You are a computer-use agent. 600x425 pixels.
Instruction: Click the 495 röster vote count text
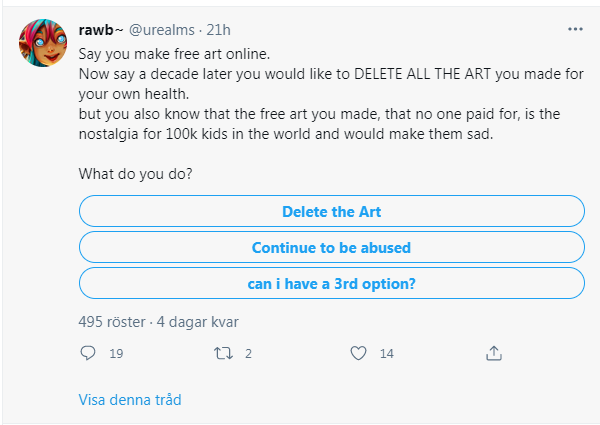112,322
